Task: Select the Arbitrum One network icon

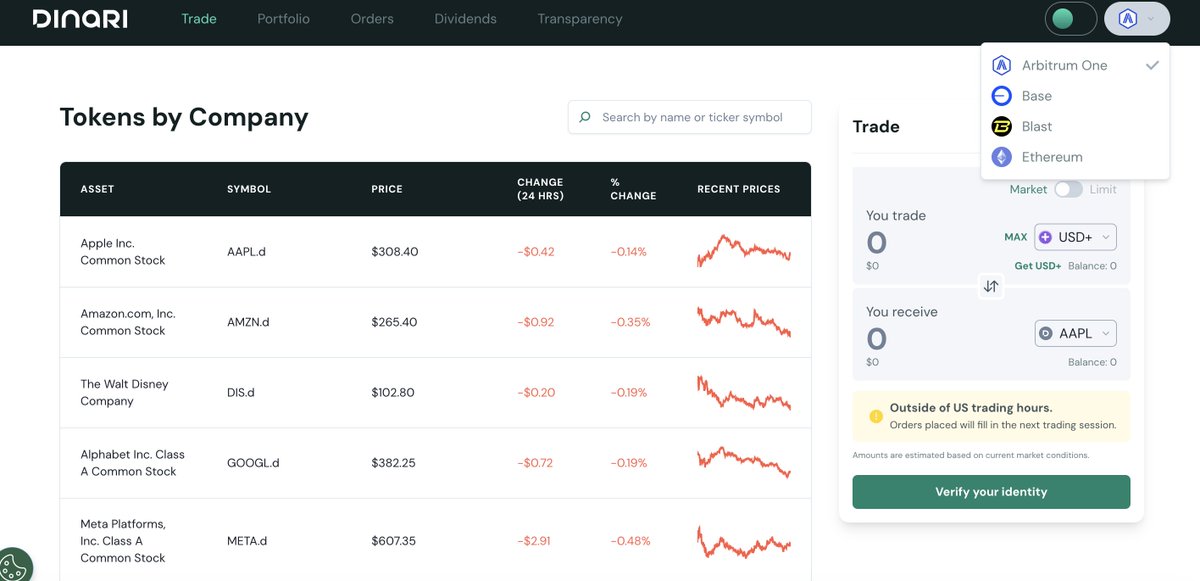Action: [x=1001, y=65]
